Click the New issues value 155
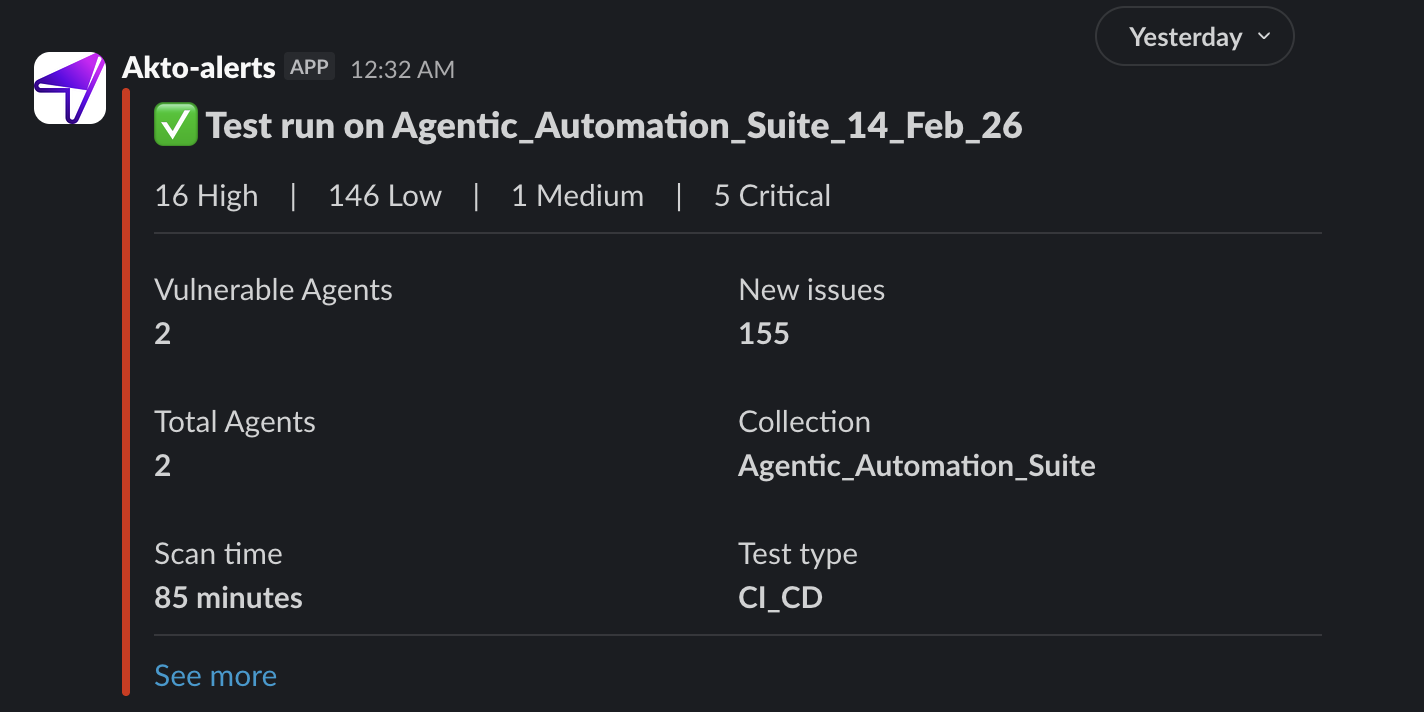This screenshot has height=712, width=1424. 764,334
